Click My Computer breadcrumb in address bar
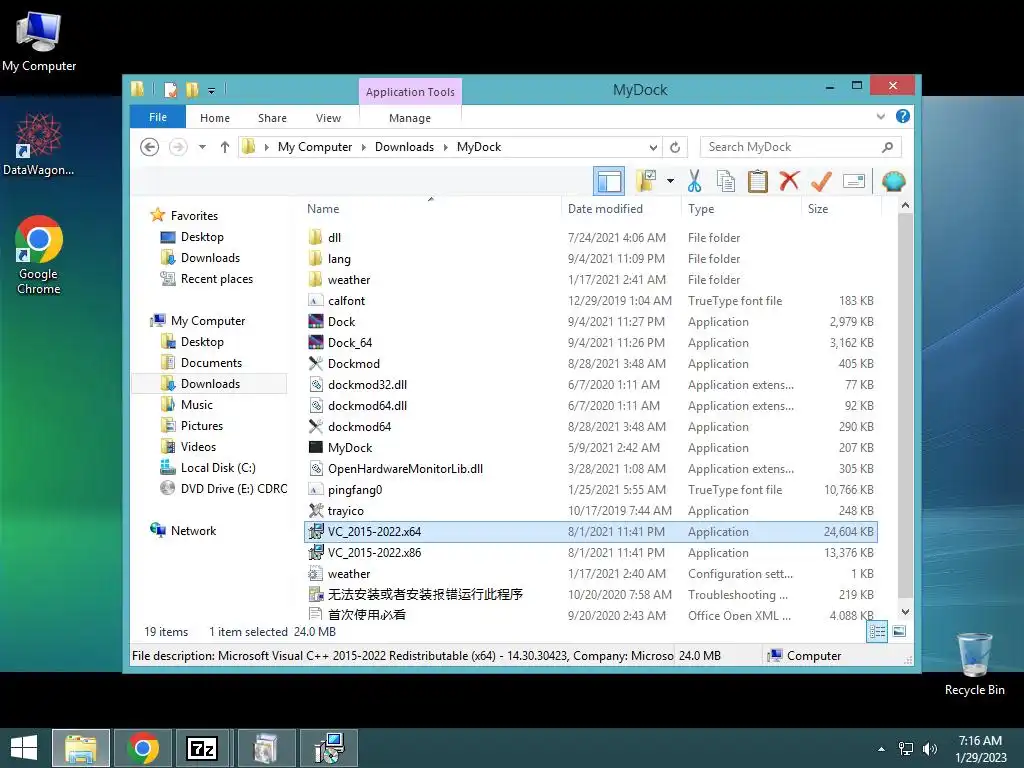 coord(315,147)
